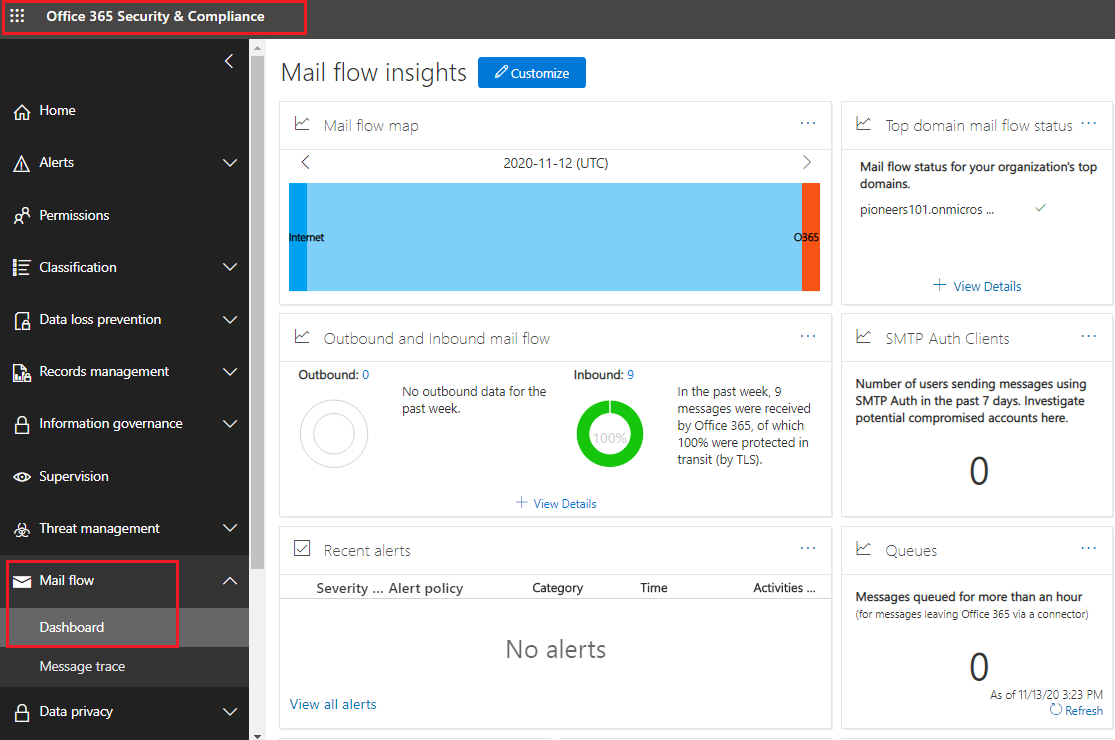Go to next date in Mail flow map
This screenshot has width=1115, height=740.
coord(806,163)
